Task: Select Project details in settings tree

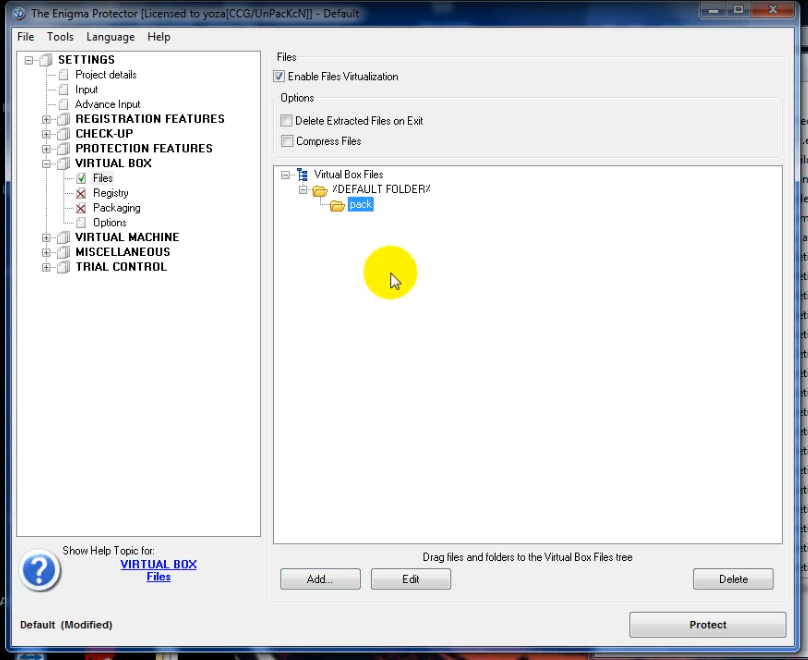Action: click(106, 75)
